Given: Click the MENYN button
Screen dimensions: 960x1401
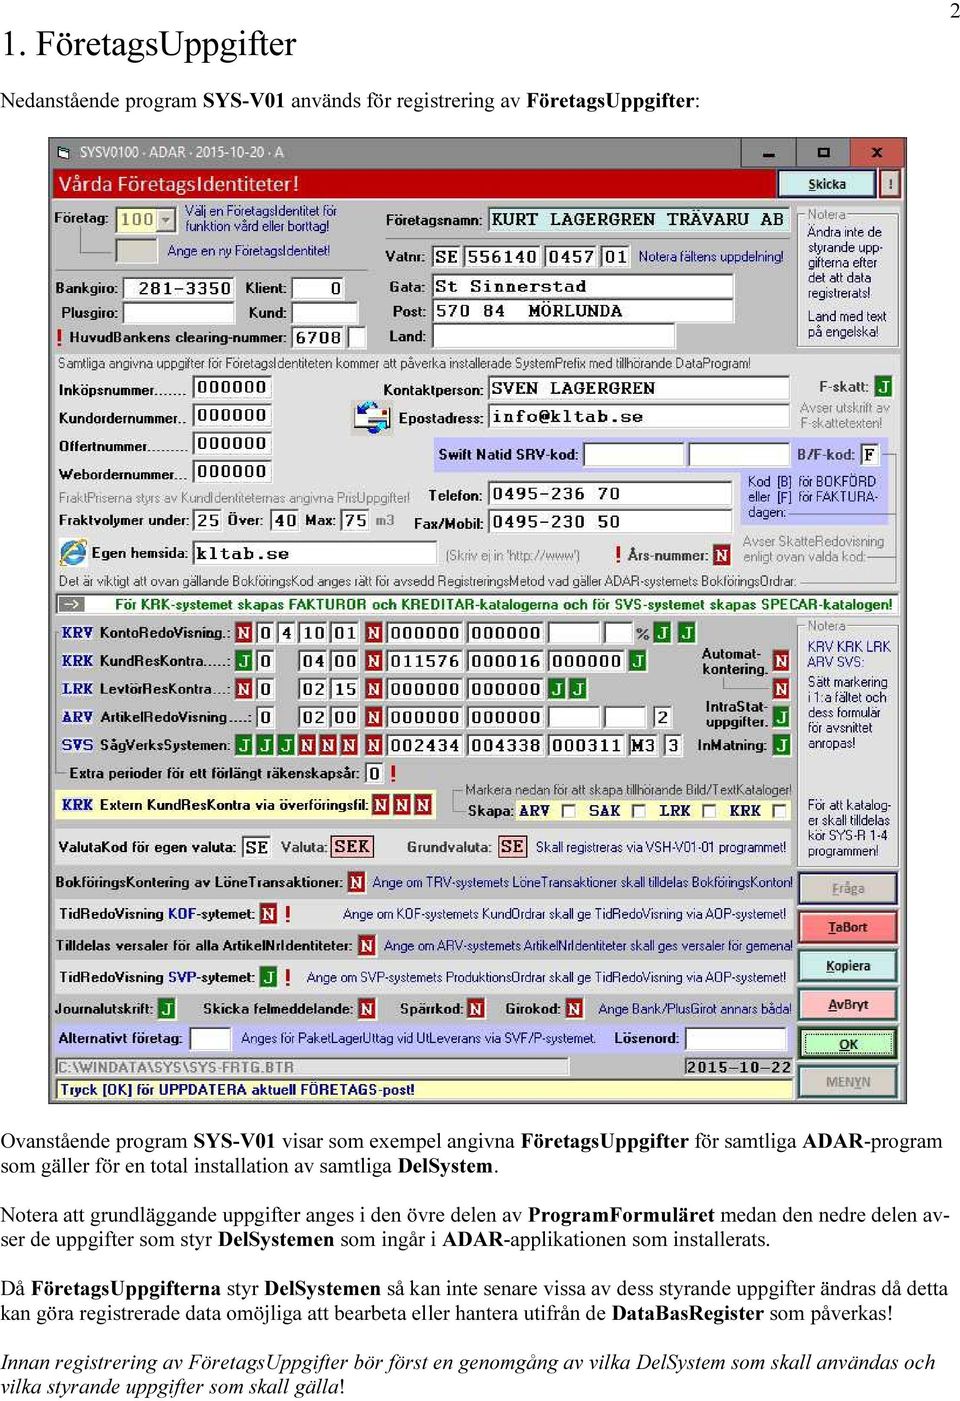Looking at the screenshot, I should coord(848,1082).
